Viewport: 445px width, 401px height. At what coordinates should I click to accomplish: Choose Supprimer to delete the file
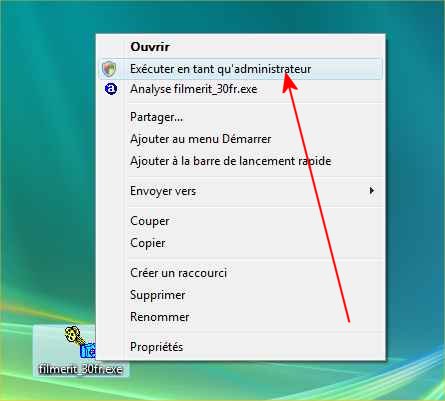click(x=158, y=295)
